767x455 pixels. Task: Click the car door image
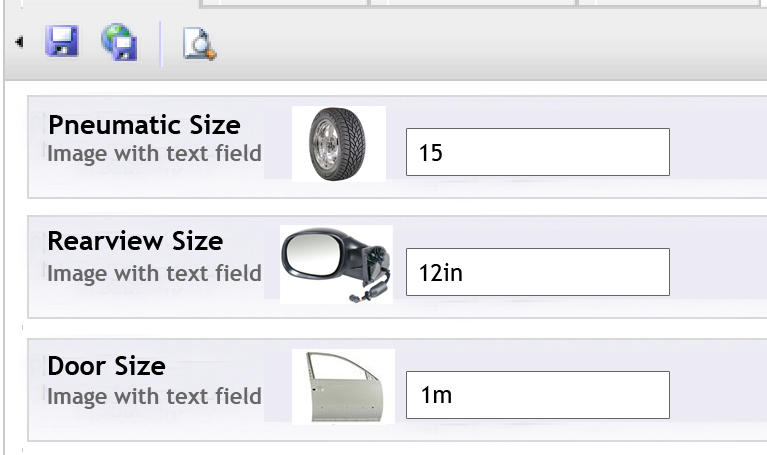click(343, 386)
